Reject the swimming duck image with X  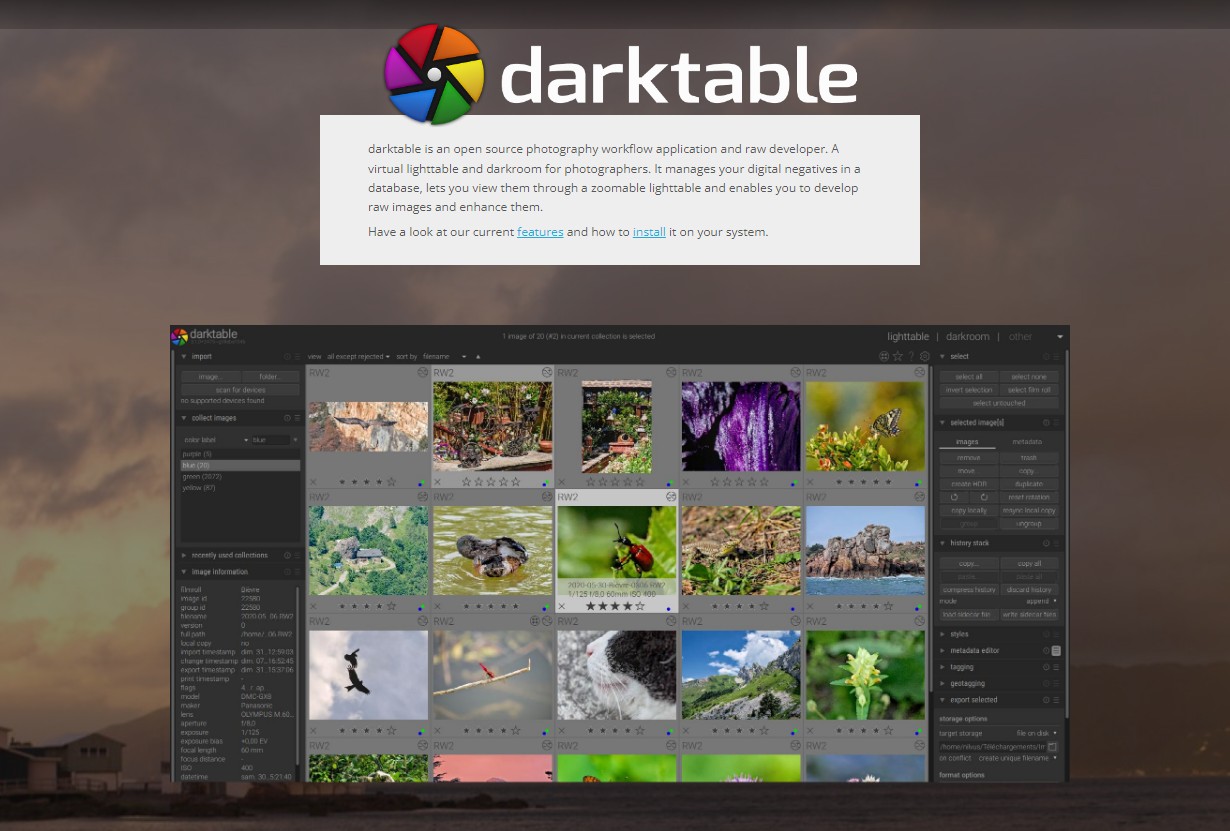pos(437,606)
